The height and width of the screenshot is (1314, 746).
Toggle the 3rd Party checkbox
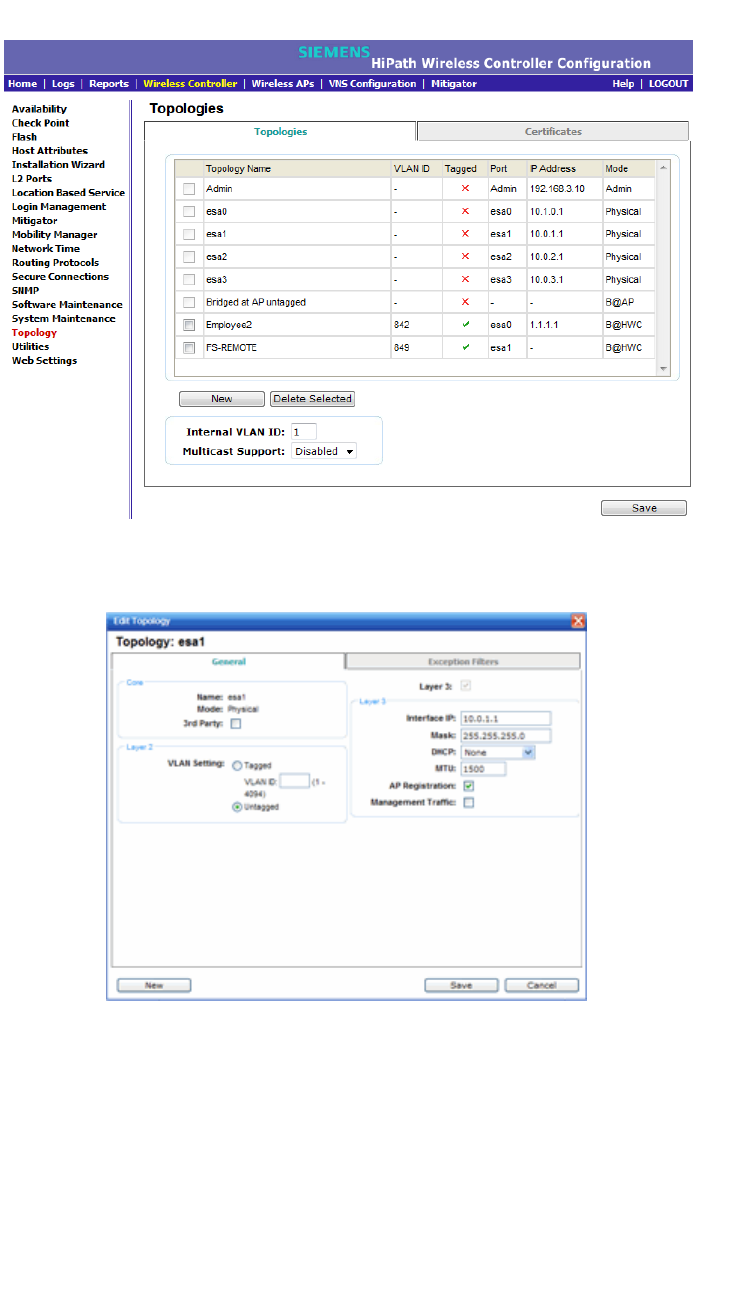click(236, 723)
